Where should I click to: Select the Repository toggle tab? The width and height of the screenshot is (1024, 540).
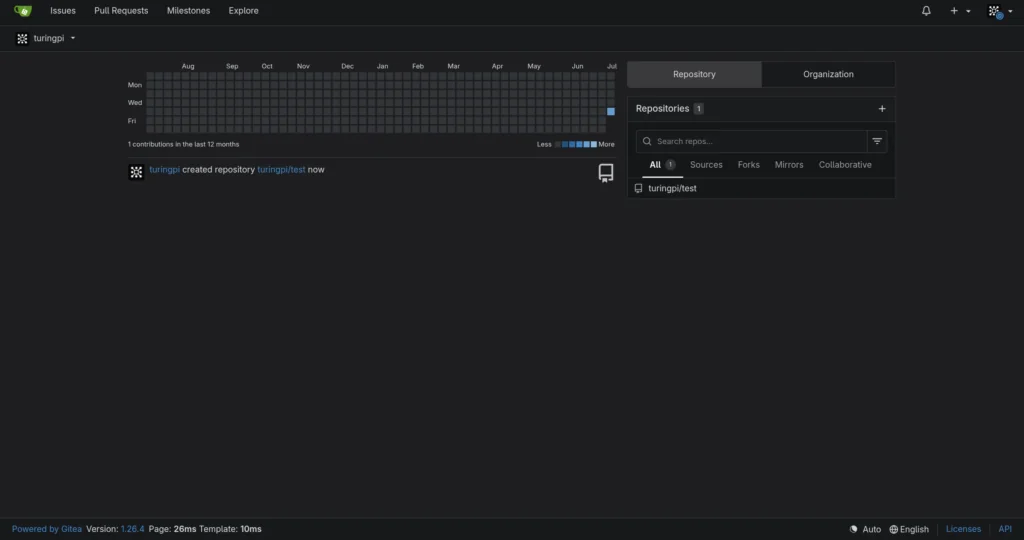[x=694, y=74]
